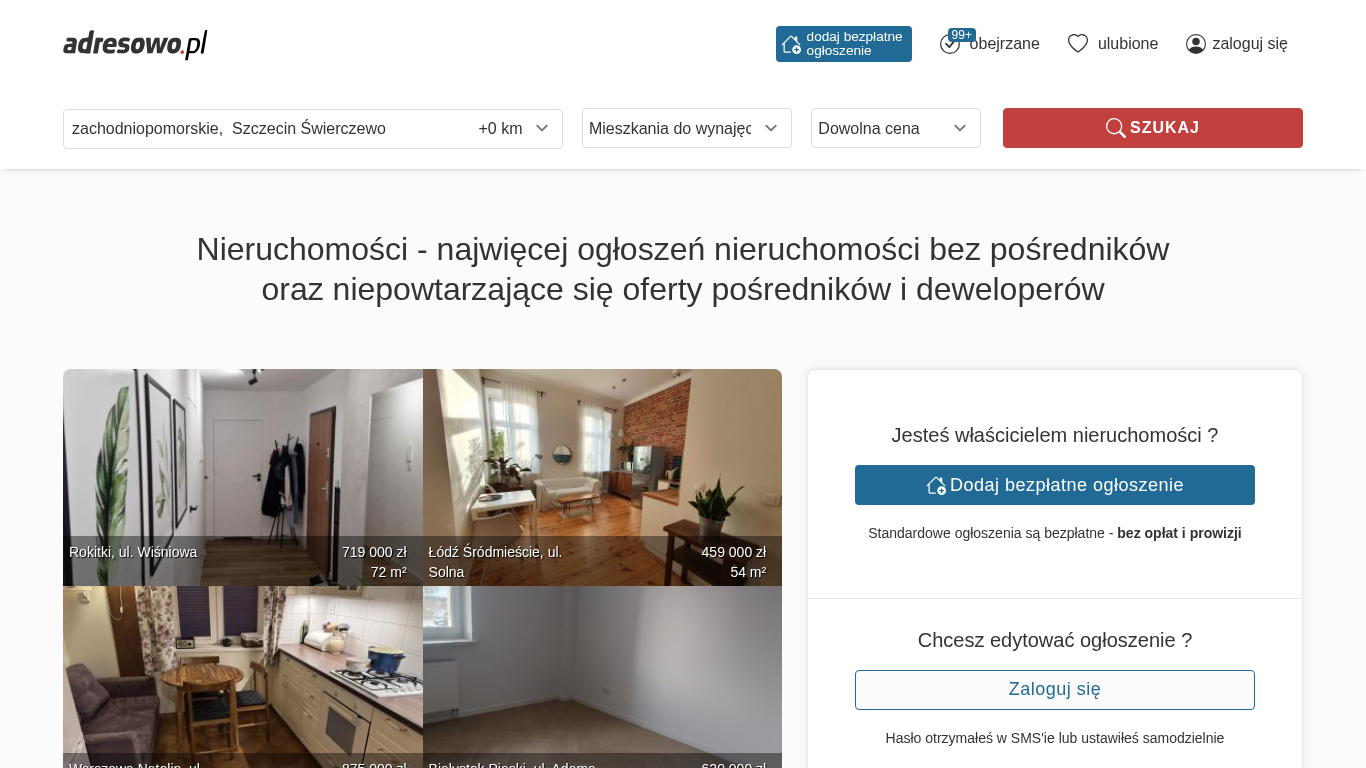The width and height of the screenshot is (1366, 768).
Task: Click the large 'Dodaj bezpłatne ogłoszenie' button
Action: [x=1055, y=485]
